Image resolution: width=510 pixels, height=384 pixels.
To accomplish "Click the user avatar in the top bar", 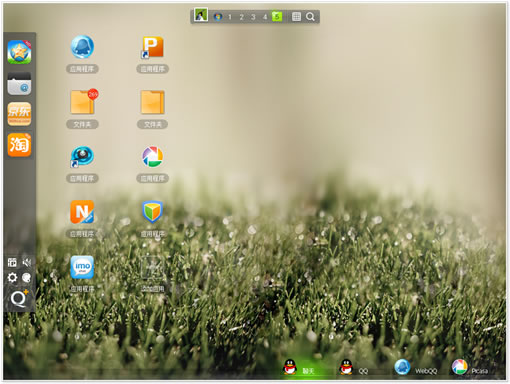I will pyautogui.click(x=201, y=15).
